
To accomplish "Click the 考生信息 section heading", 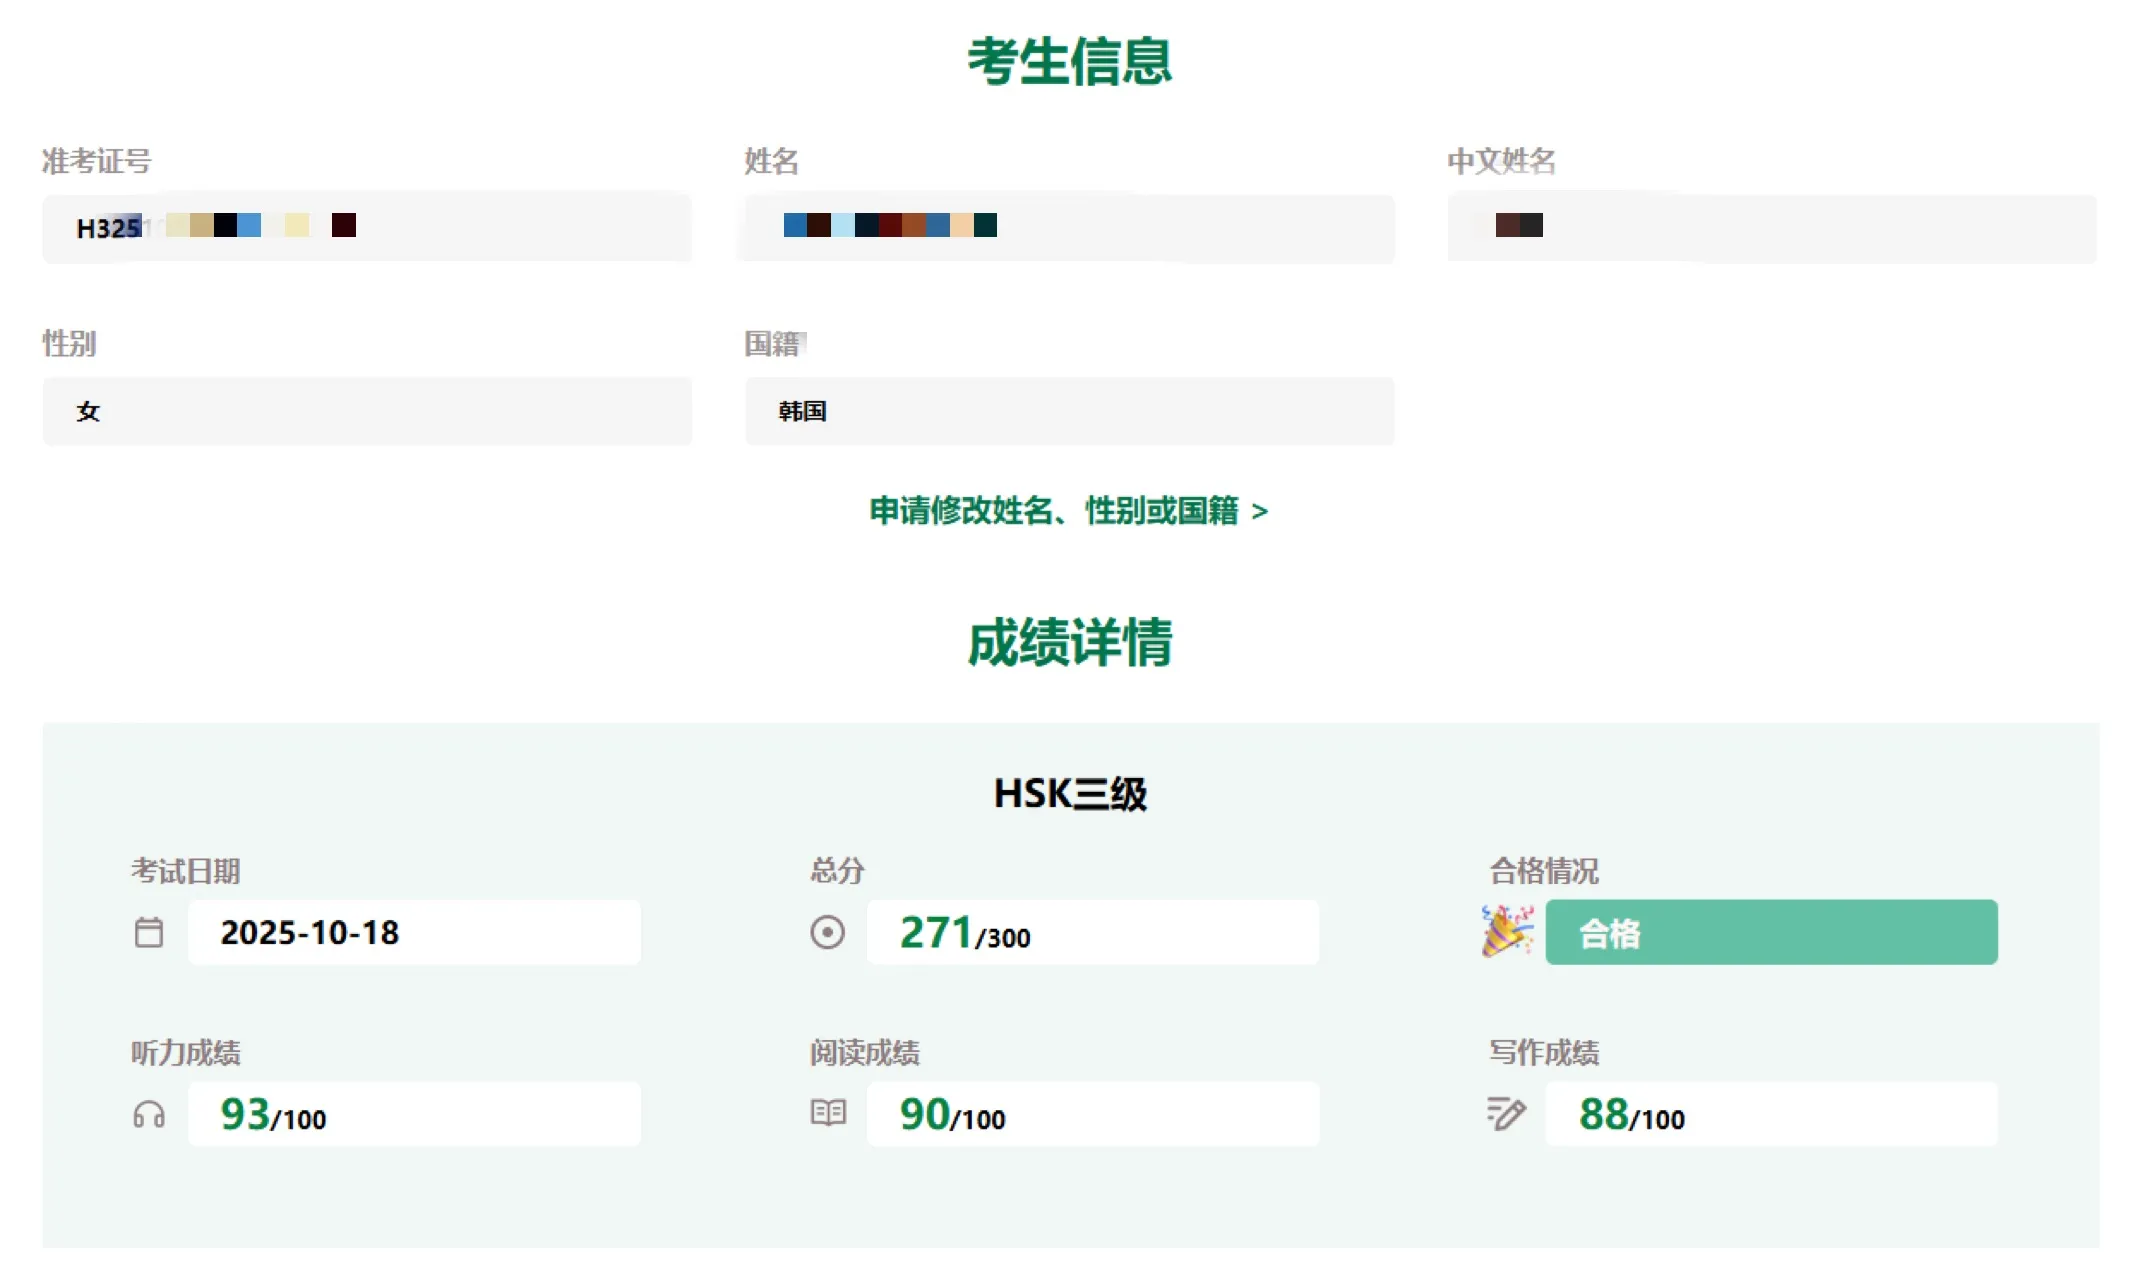I will coord(1068,62).
